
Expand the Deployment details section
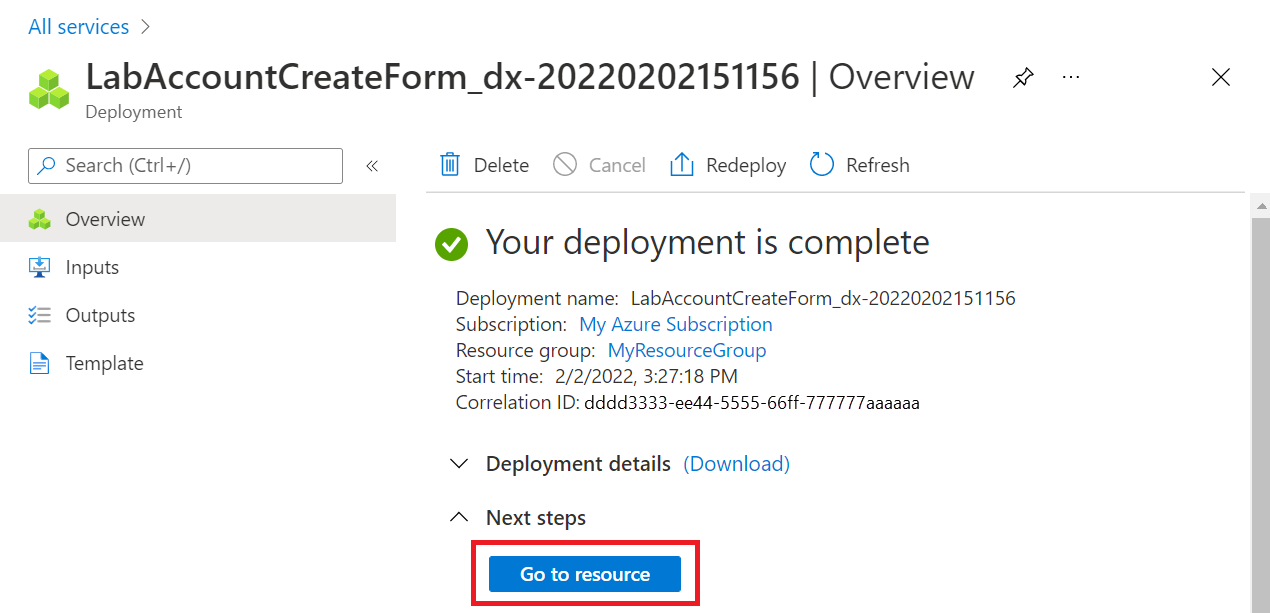coord(459,463)
